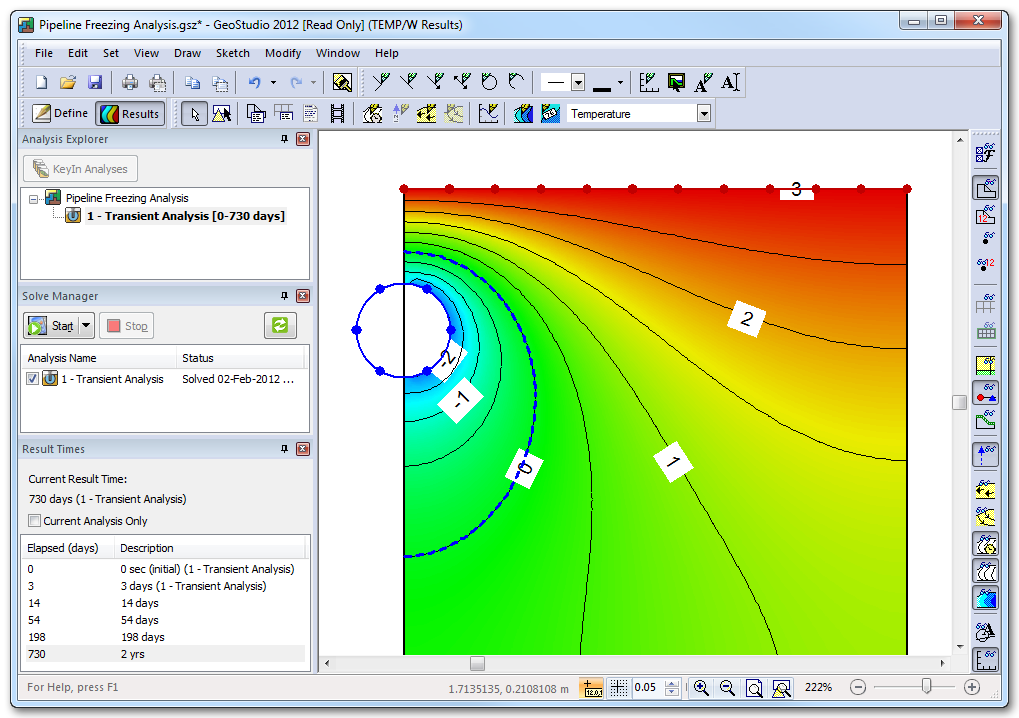Select the '2 yrs' result time row

pos(165,654)
